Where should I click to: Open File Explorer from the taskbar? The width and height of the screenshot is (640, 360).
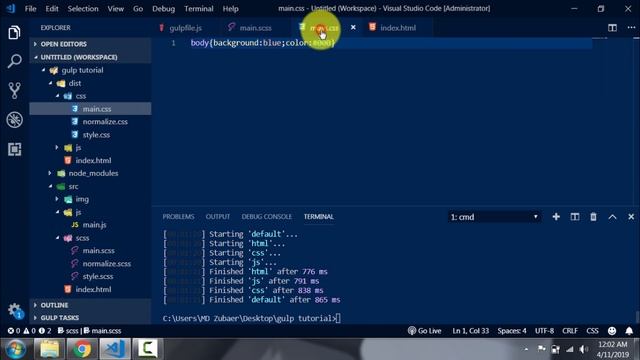tap(49, 349)
